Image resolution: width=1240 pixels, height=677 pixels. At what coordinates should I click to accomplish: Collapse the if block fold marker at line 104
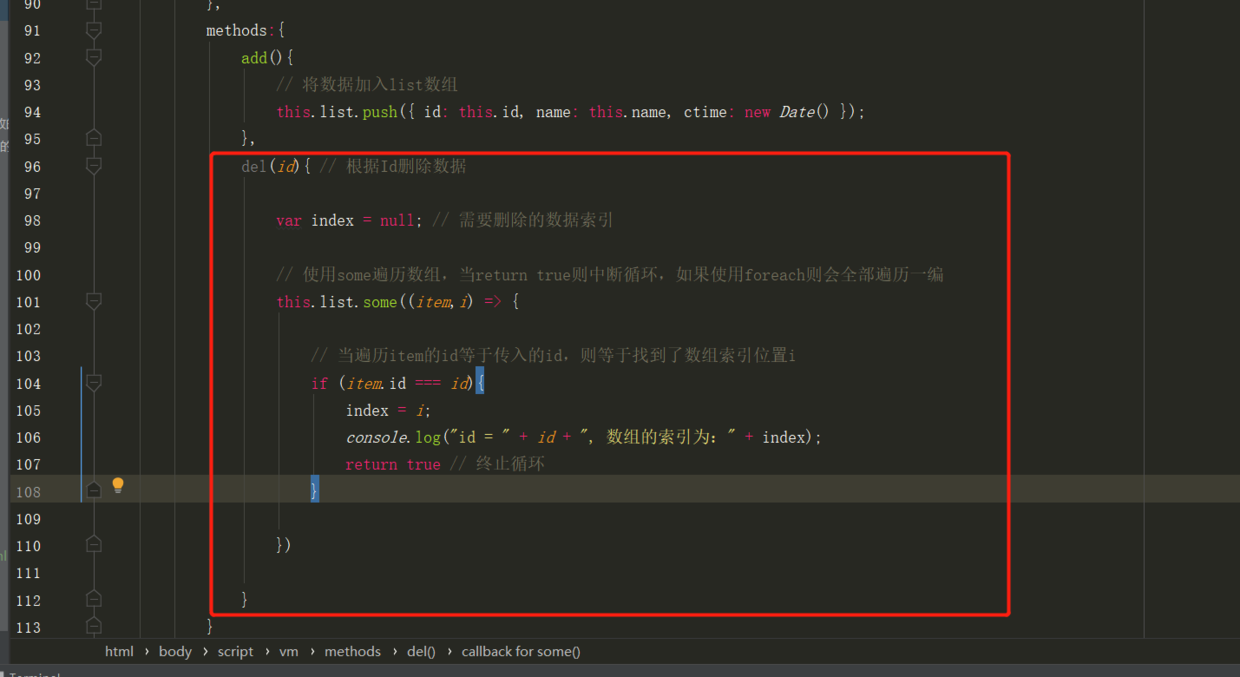click(x=94, y=383)
